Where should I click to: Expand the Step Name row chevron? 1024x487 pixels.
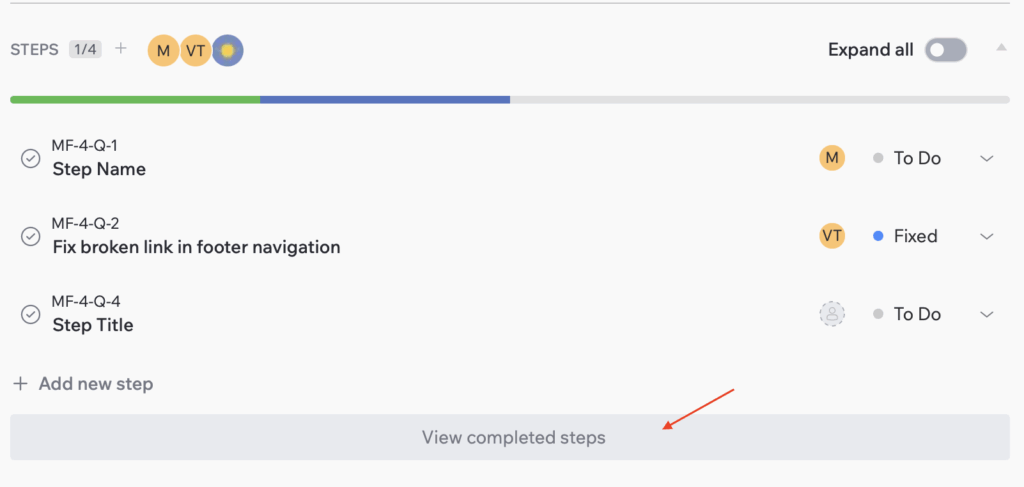click(x=987, y=158)
